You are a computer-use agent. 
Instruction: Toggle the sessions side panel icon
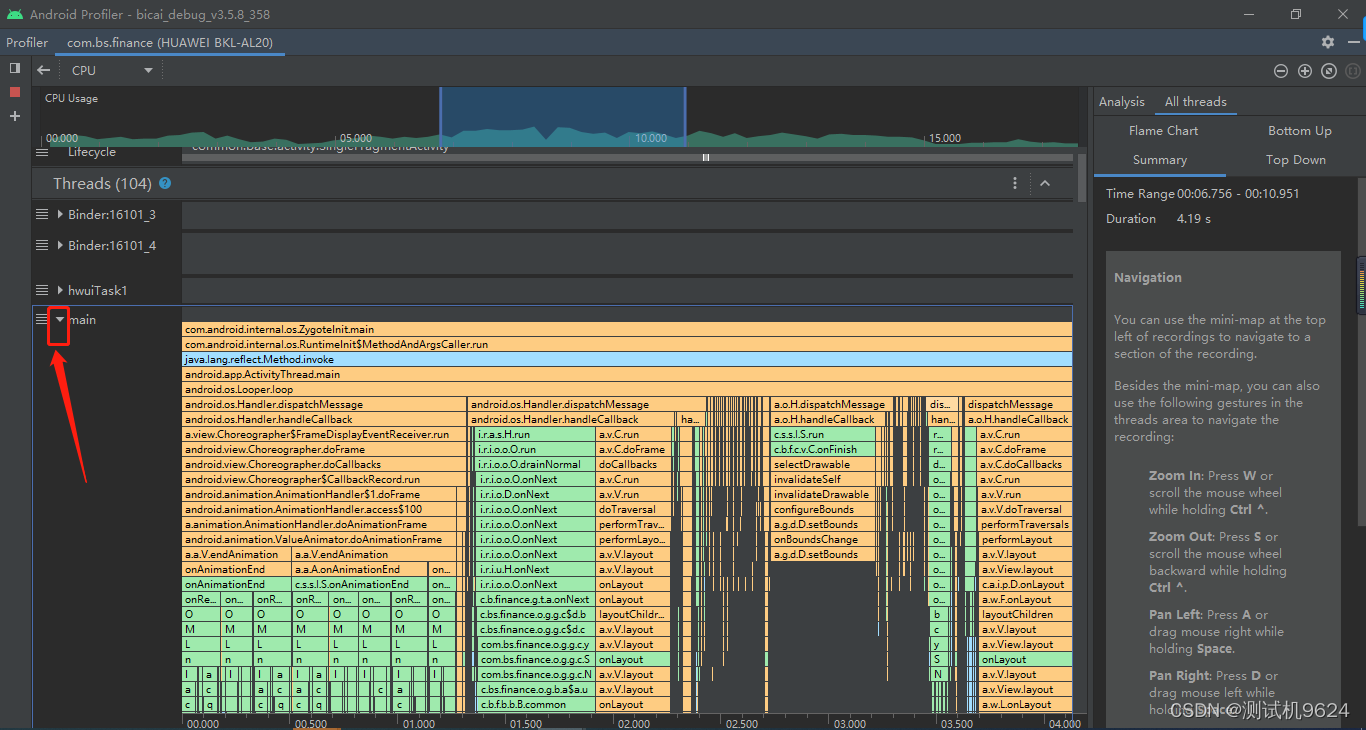point(15,68)
